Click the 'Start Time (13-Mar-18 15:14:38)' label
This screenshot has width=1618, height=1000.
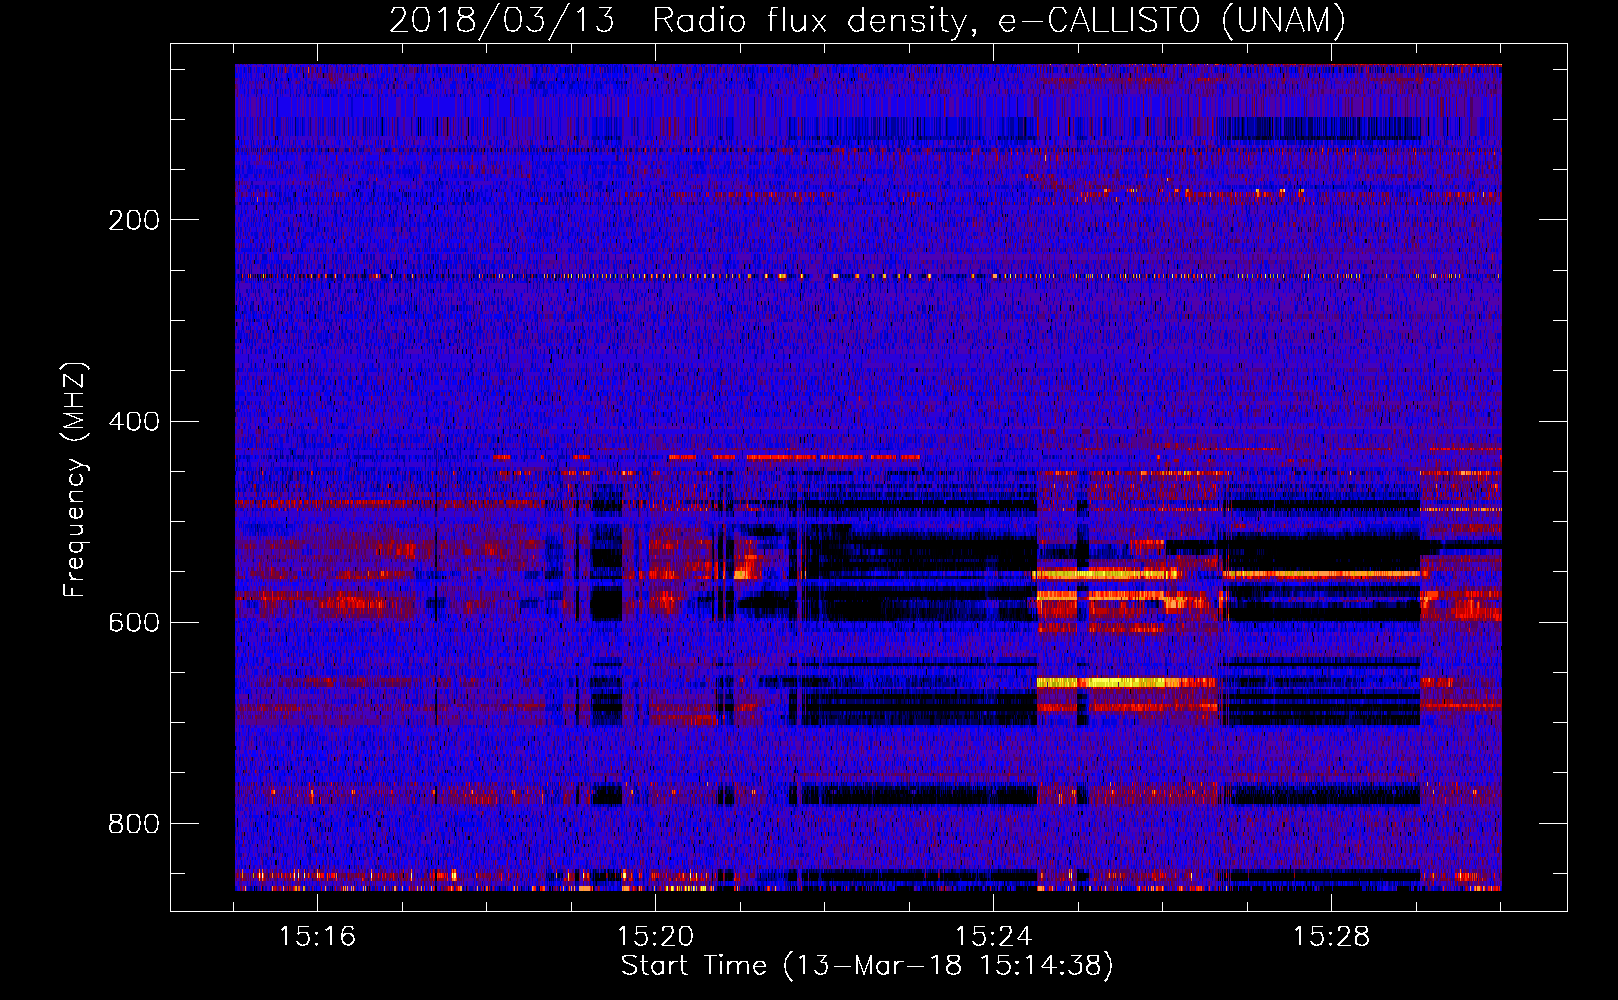click(867, 966)
